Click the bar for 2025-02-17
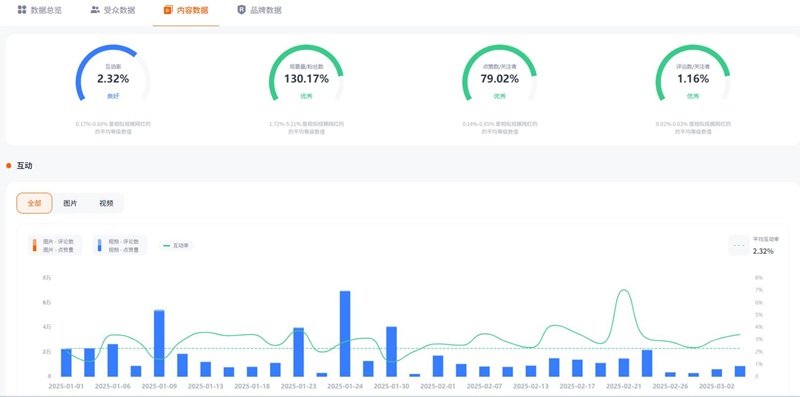This screenshot has height=397, width=800. pos(578,368)
